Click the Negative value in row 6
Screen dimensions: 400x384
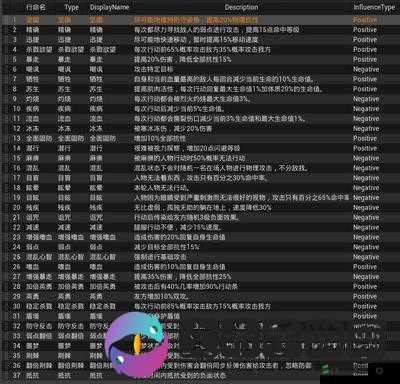(366, 69)
